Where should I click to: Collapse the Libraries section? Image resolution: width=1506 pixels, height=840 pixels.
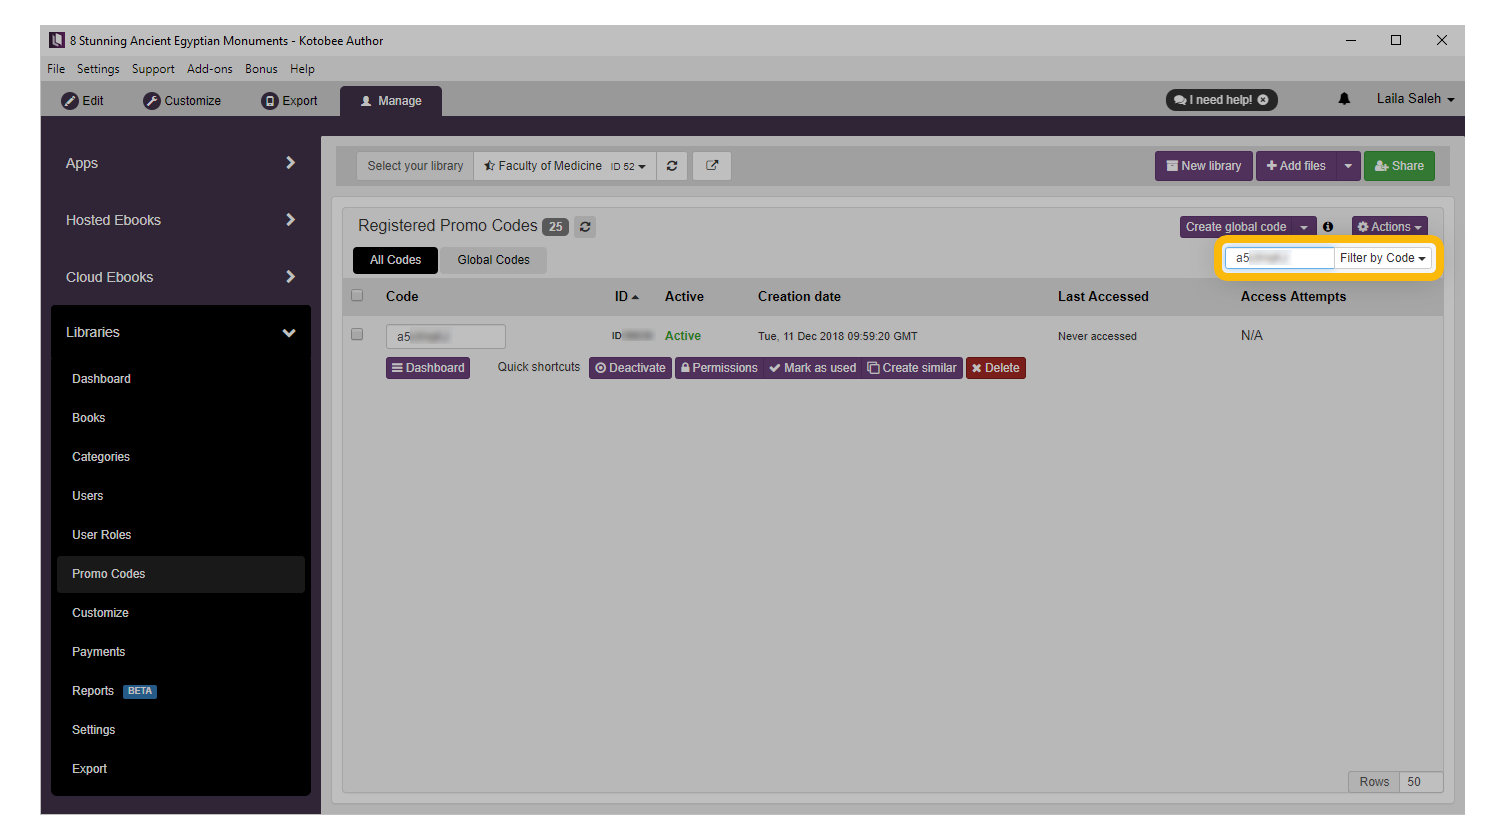coord(181,332)
